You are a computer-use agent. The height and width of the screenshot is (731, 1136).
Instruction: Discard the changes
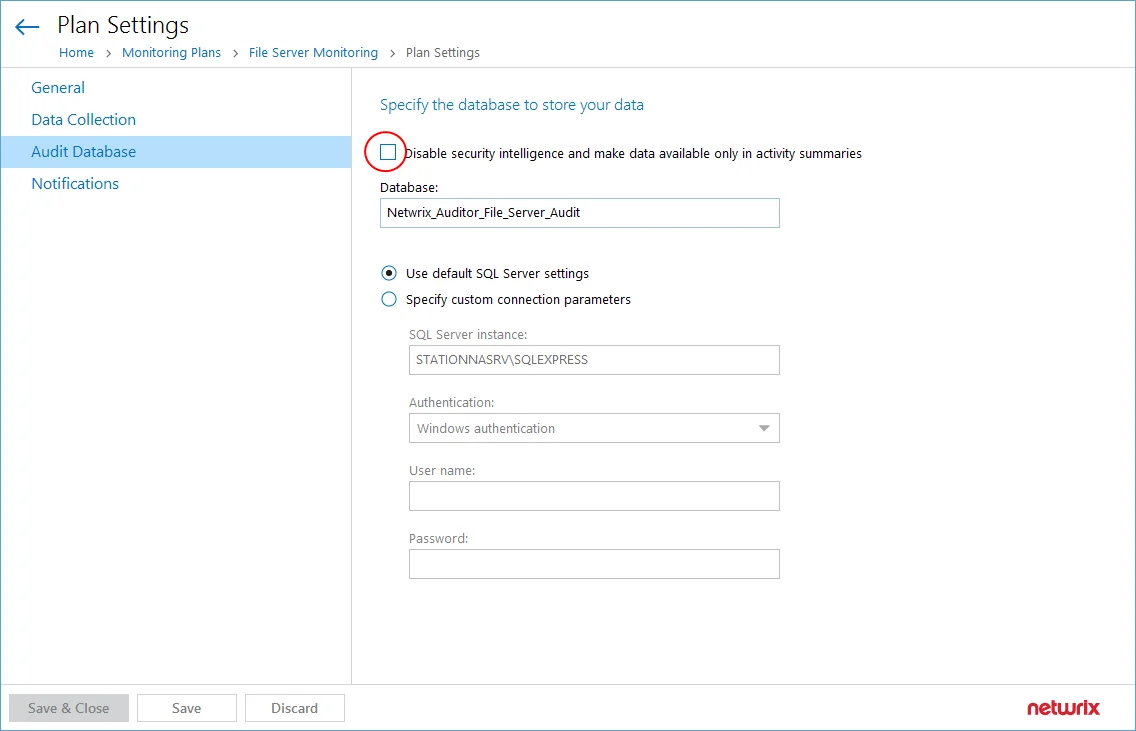coord(295,708)
